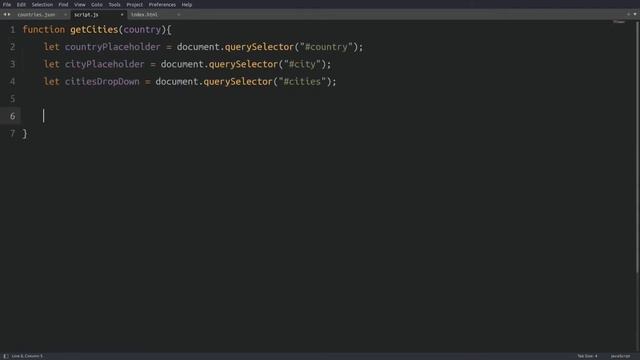This screenshot has width=640, height=360.
Task: Click line number 5 in gutter
Action: pyautogui.click(x=13, y=99)
